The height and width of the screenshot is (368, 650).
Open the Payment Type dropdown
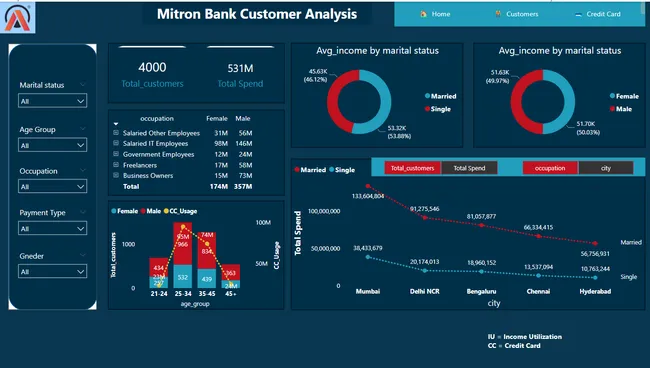pos(53,229)
